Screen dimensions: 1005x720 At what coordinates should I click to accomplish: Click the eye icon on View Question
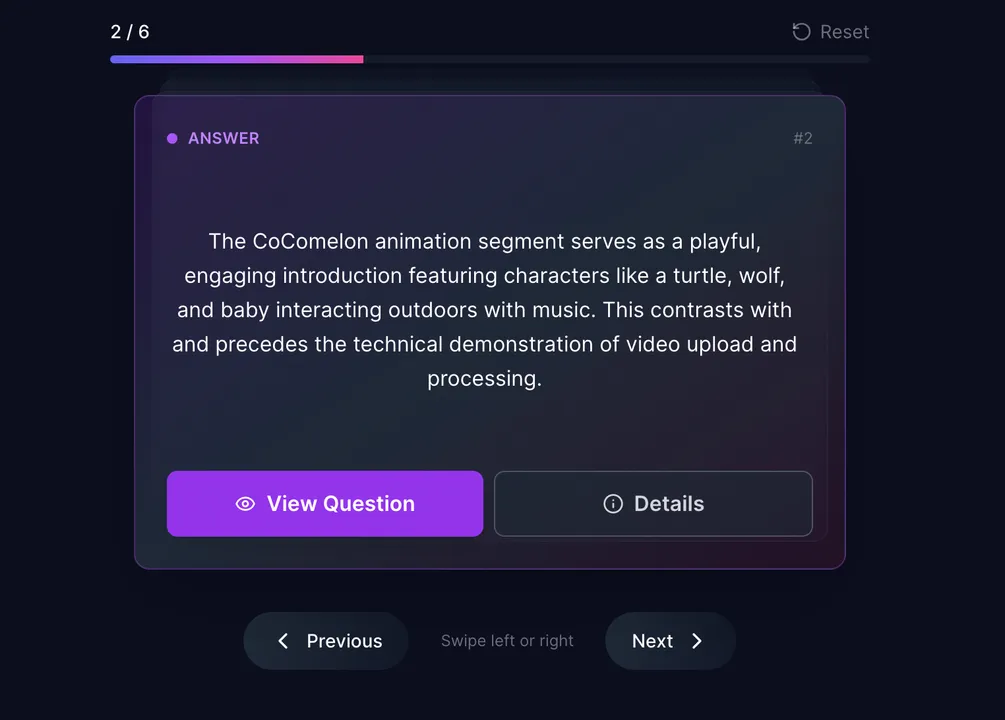[245, 504]
